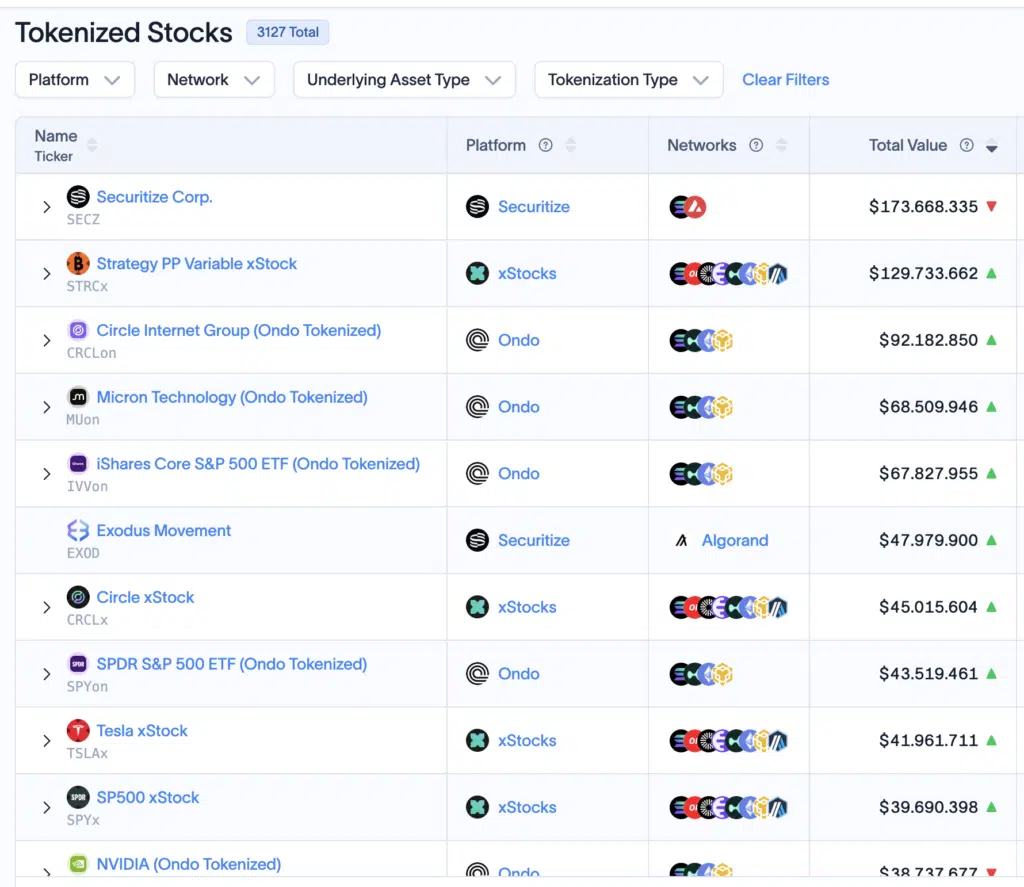Image resolution: width=1024 pixels, height=887 pixels.
Task: Open xStocks platform link in TSLAx row
Action: [527, 740]
